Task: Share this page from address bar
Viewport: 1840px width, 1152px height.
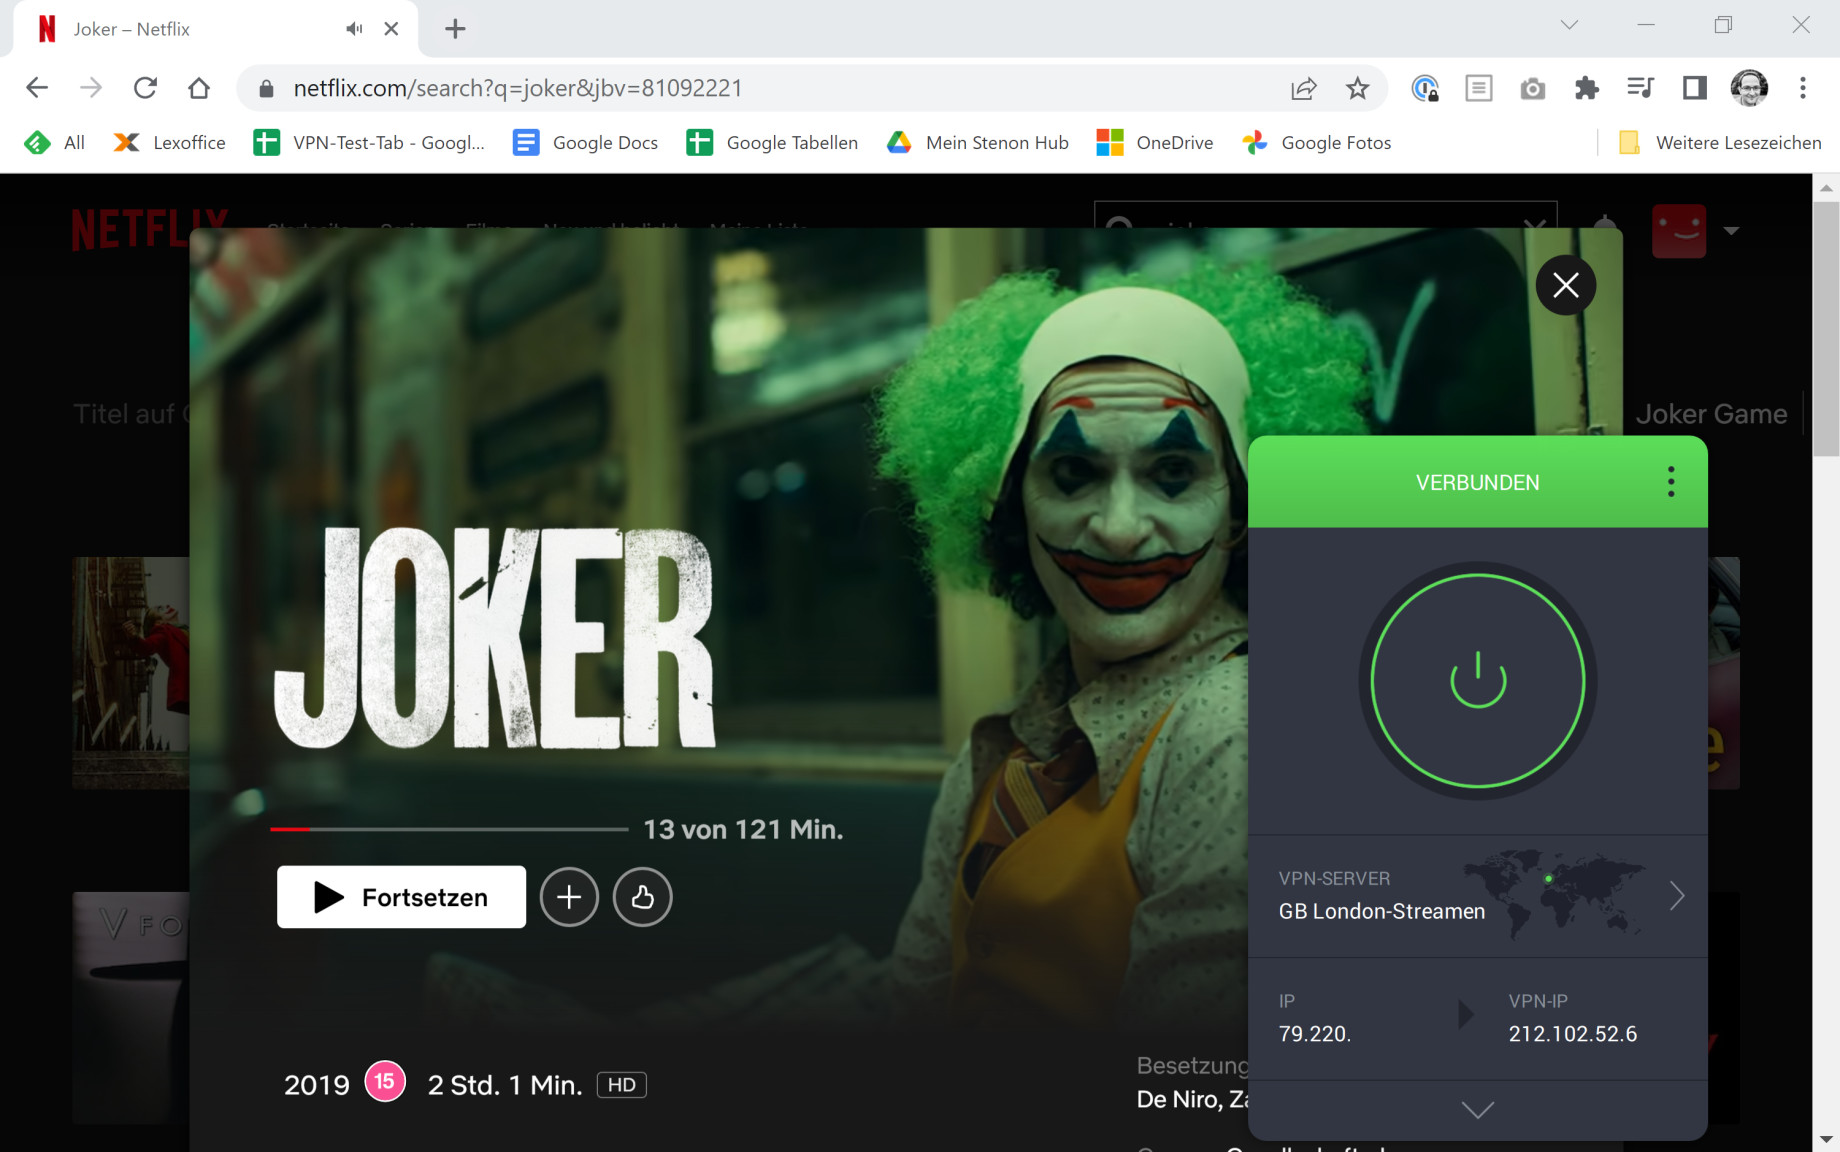Action: pos(1304,88)
